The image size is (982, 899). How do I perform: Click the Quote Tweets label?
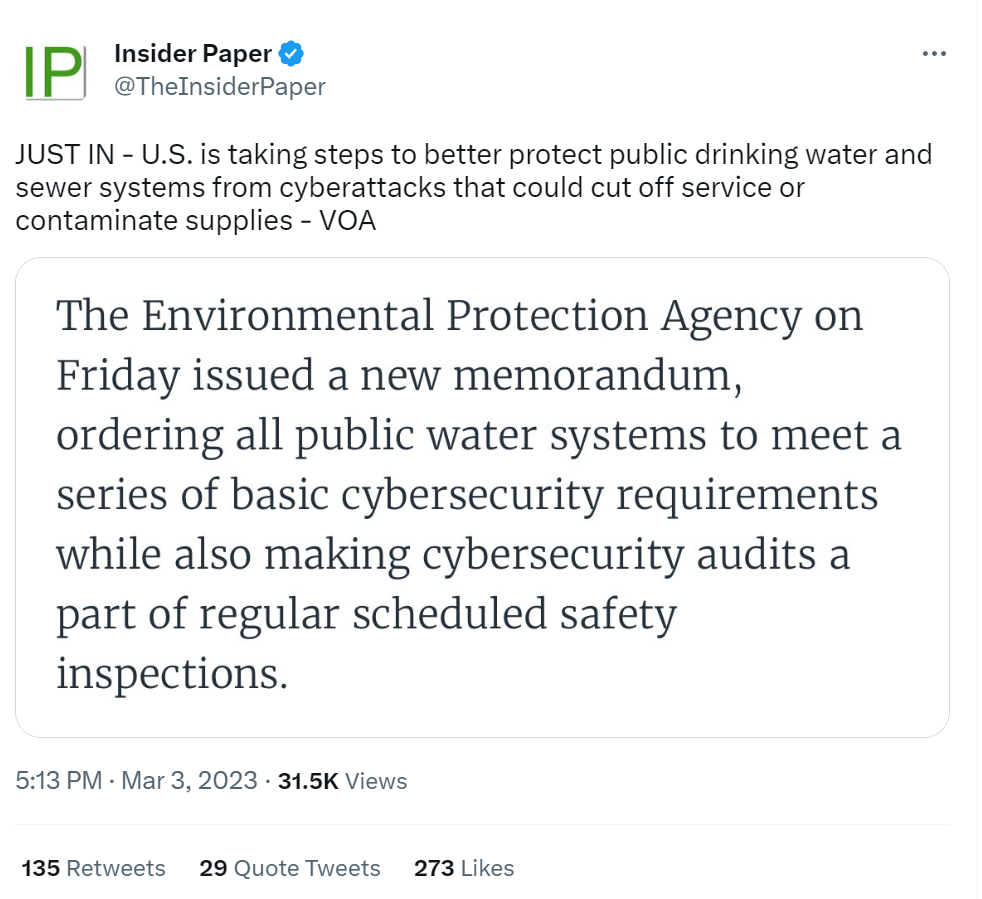307,868
